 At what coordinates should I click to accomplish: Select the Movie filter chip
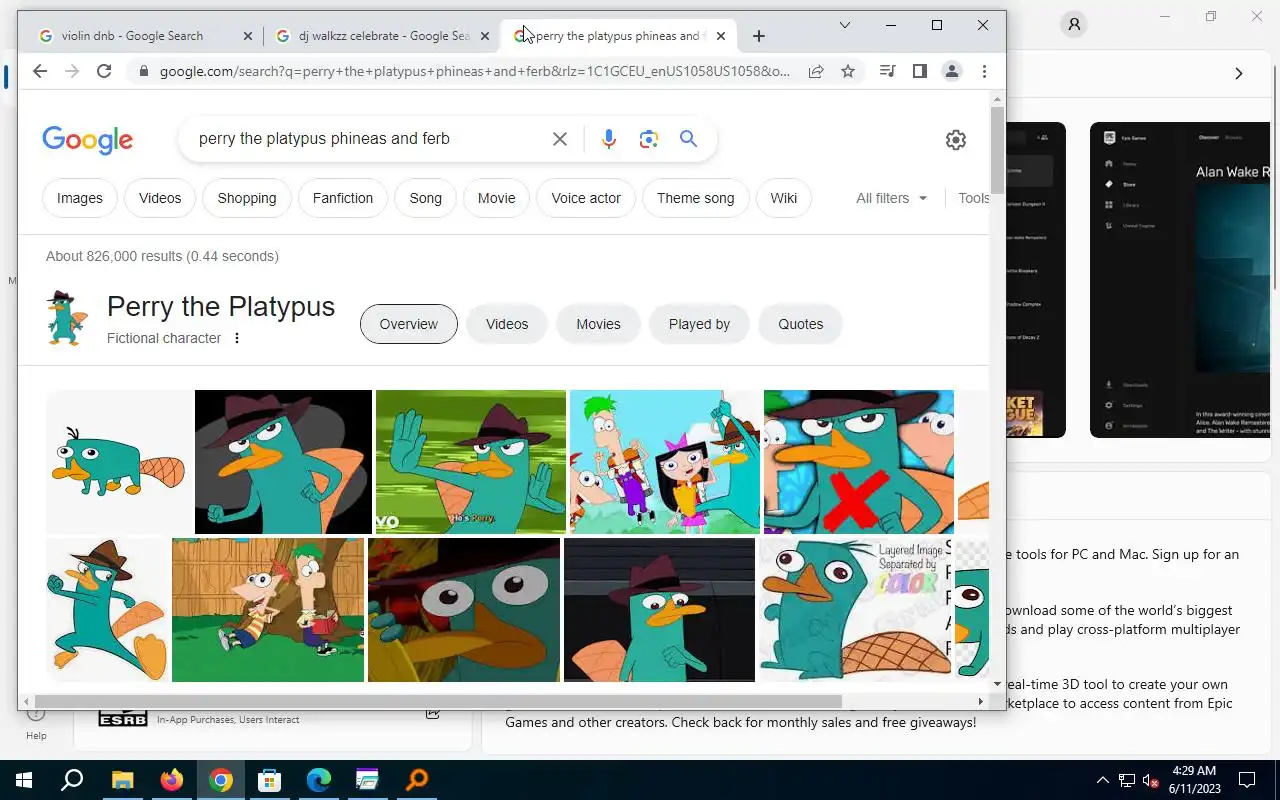pyautogui.click(x=496, y=198)
